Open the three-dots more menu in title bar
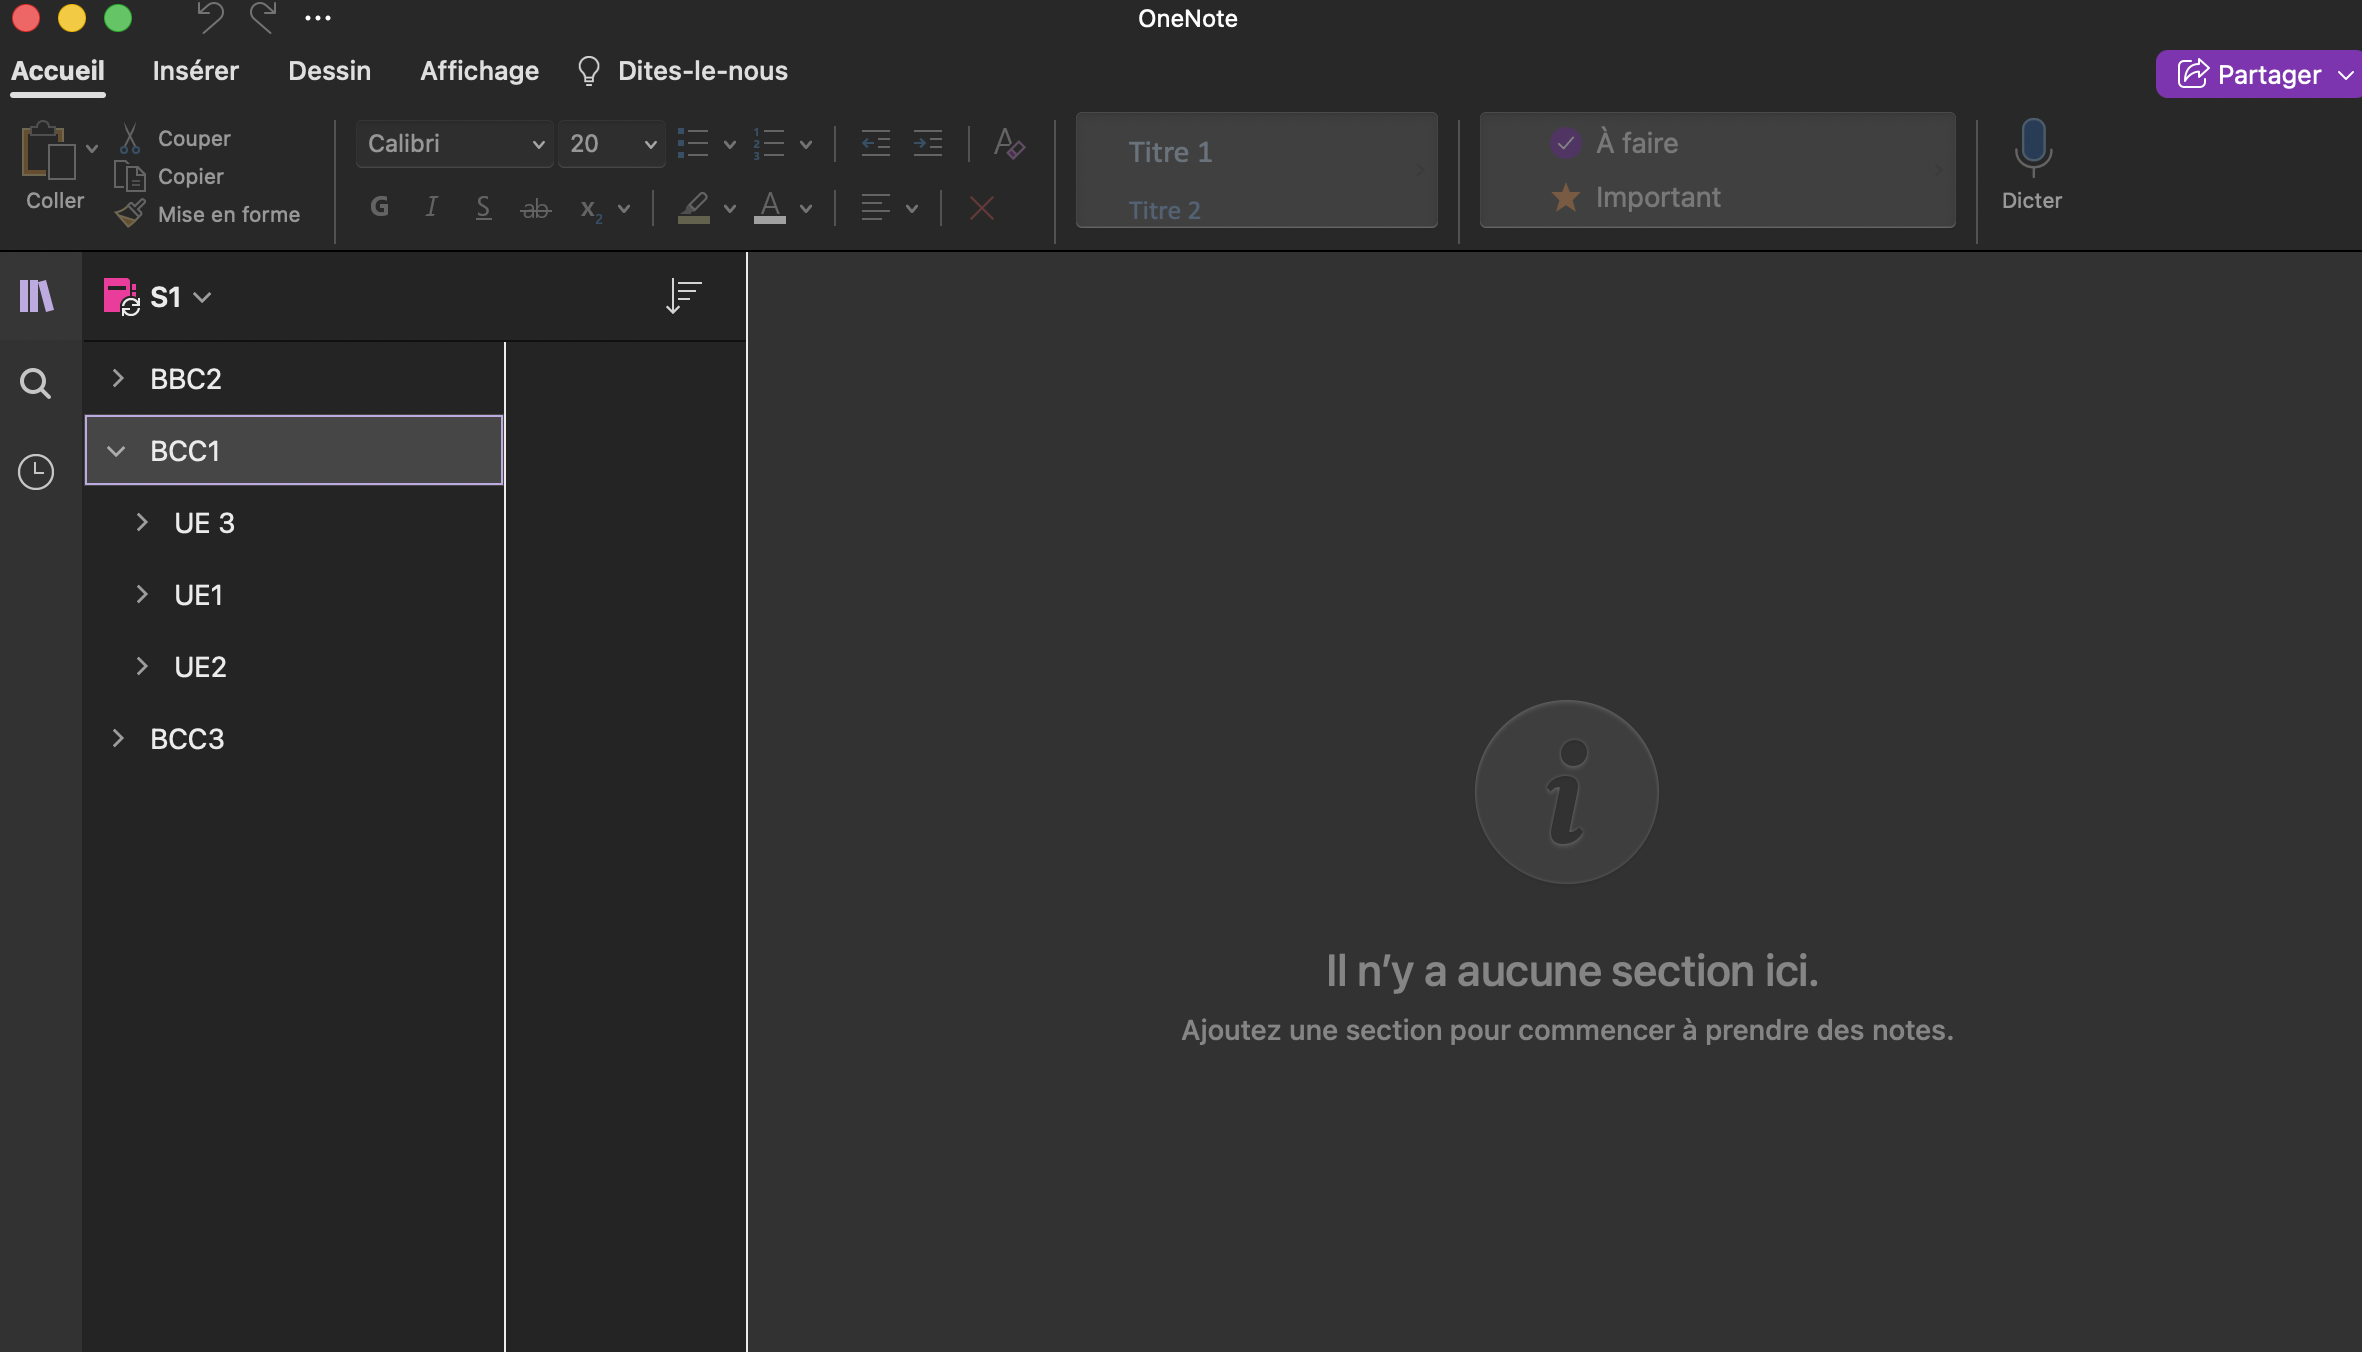This screenshot has width=2362, height=1352. pos(318,18)
